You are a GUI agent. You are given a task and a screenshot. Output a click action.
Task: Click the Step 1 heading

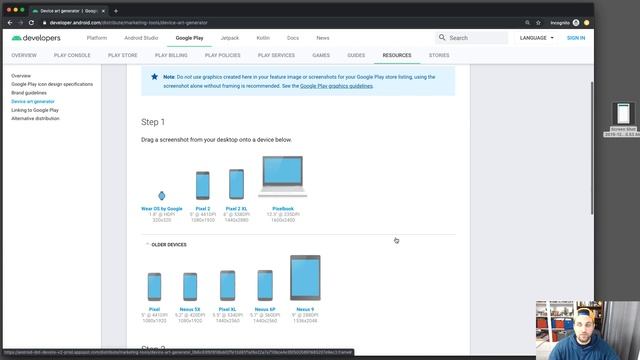(153, 122)
